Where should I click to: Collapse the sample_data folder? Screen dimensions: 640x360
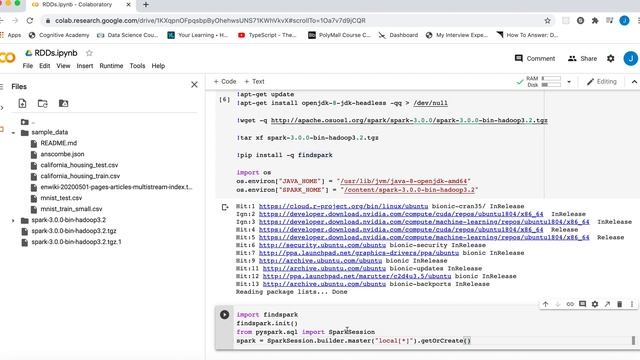tap(13, 133)
